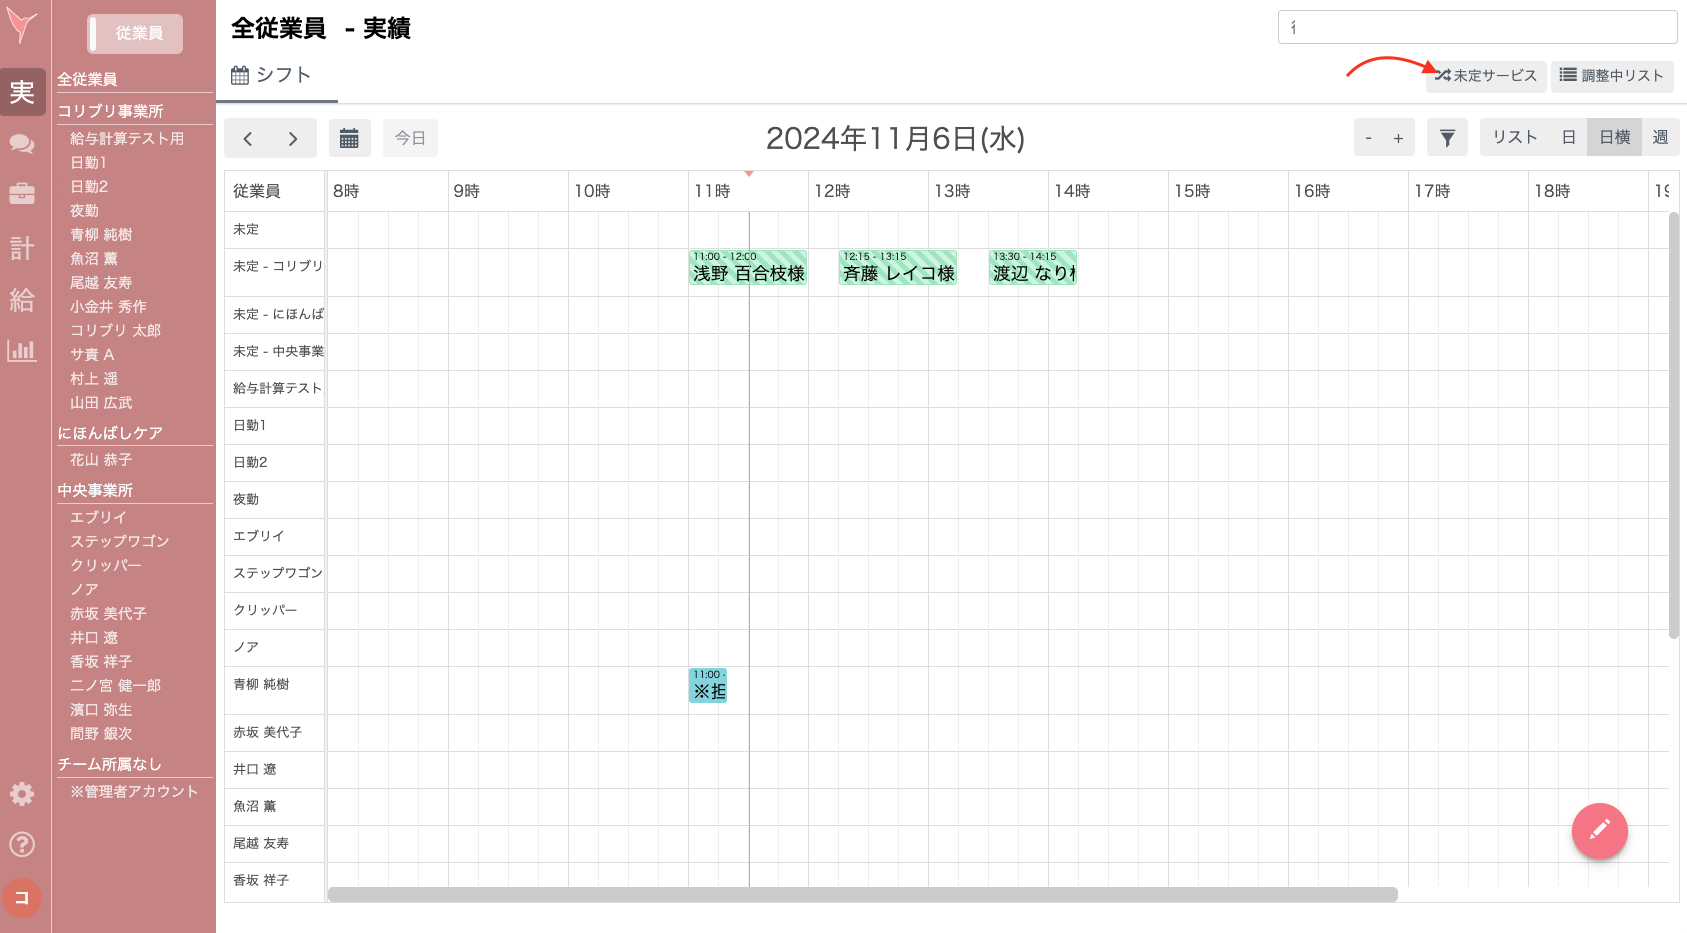
Task: Open the bar chart reports icon
Action: 22,350
